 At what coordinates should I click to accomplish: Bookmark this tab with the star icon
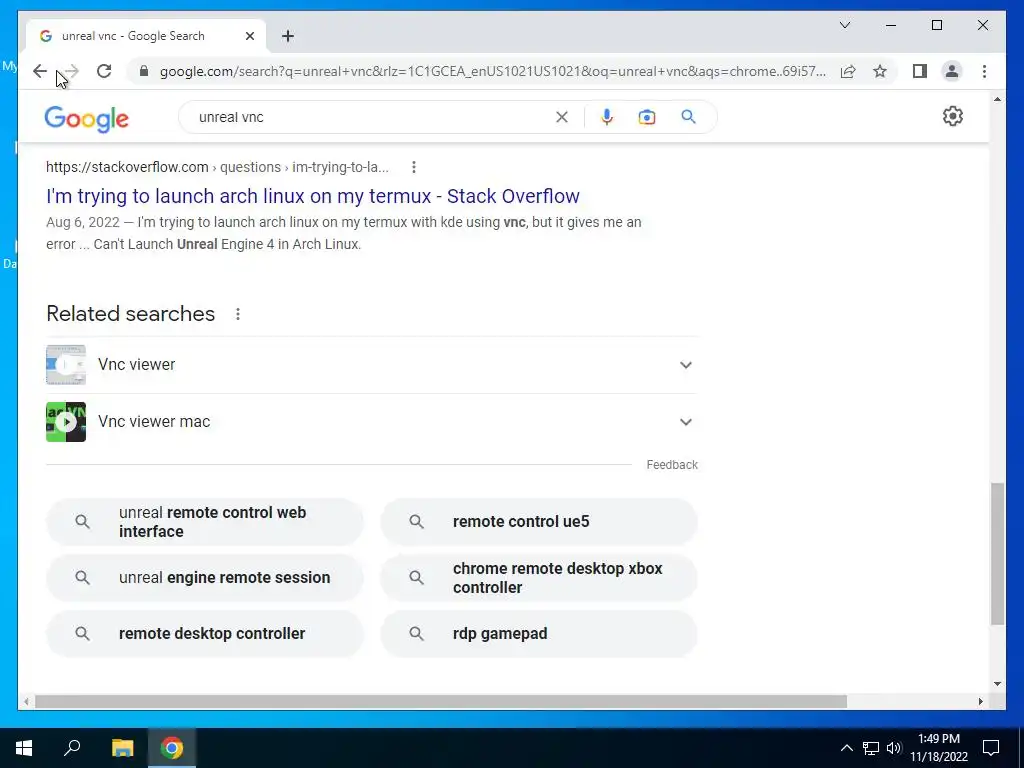click(x=880, y=71)
